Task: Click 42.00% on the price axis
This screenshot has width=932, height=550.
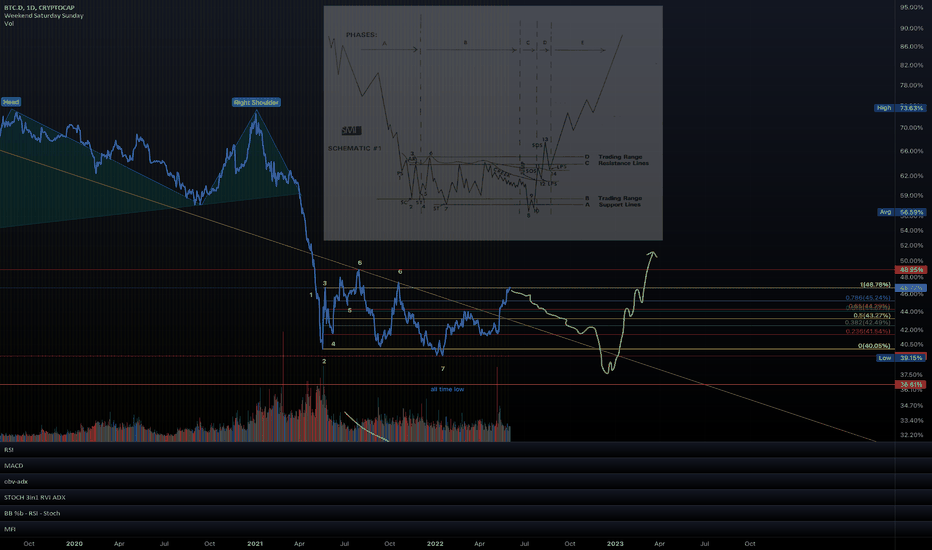Action: (911, 329)
